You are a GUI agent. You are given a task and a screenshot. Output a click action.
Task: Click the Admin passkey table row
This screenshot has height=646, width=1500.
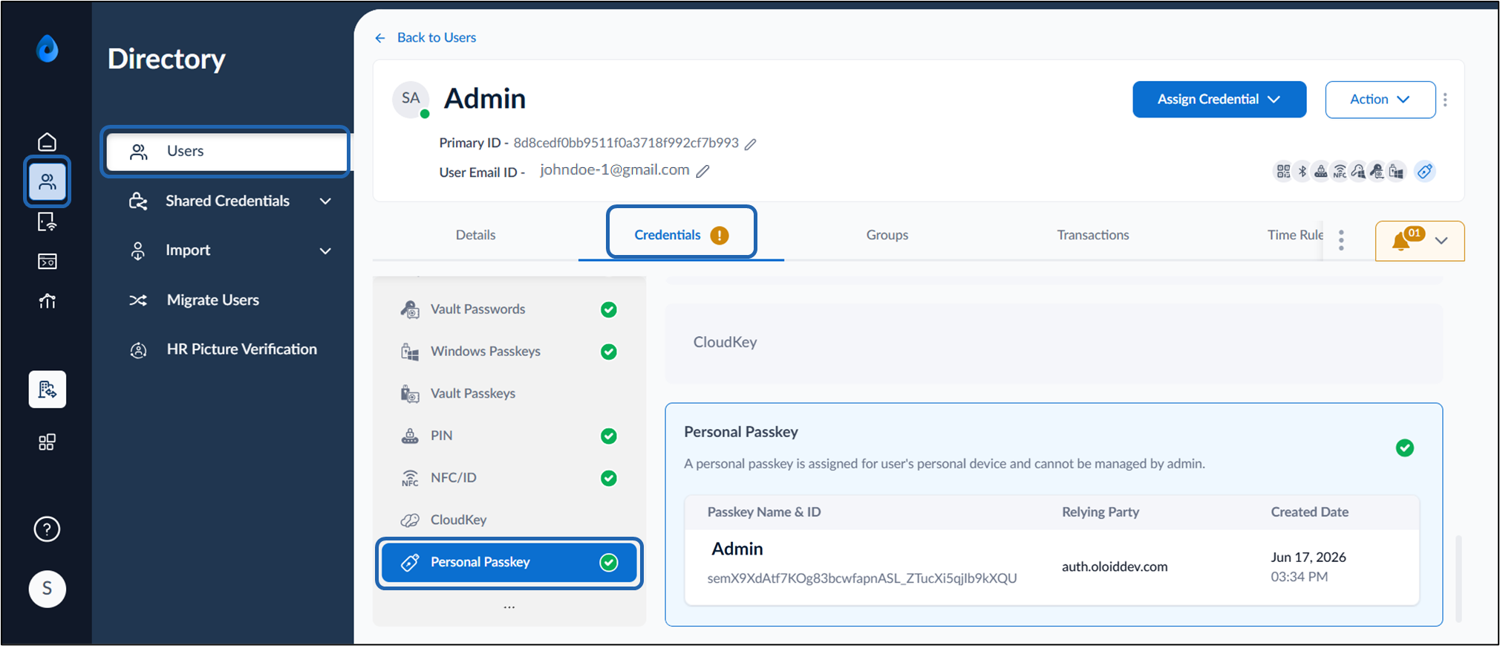coord(1052,566)
